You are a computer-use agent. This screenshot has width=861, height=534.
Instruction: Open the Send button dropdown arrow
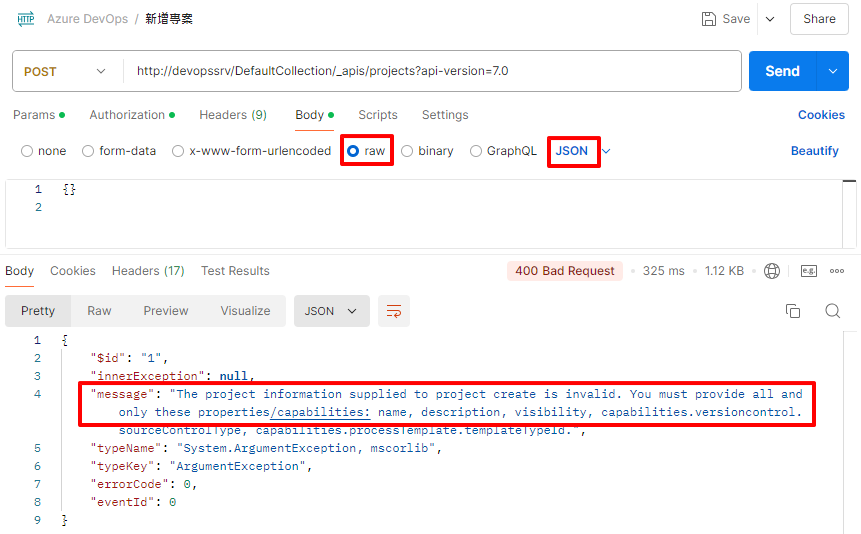click(832, 71)
